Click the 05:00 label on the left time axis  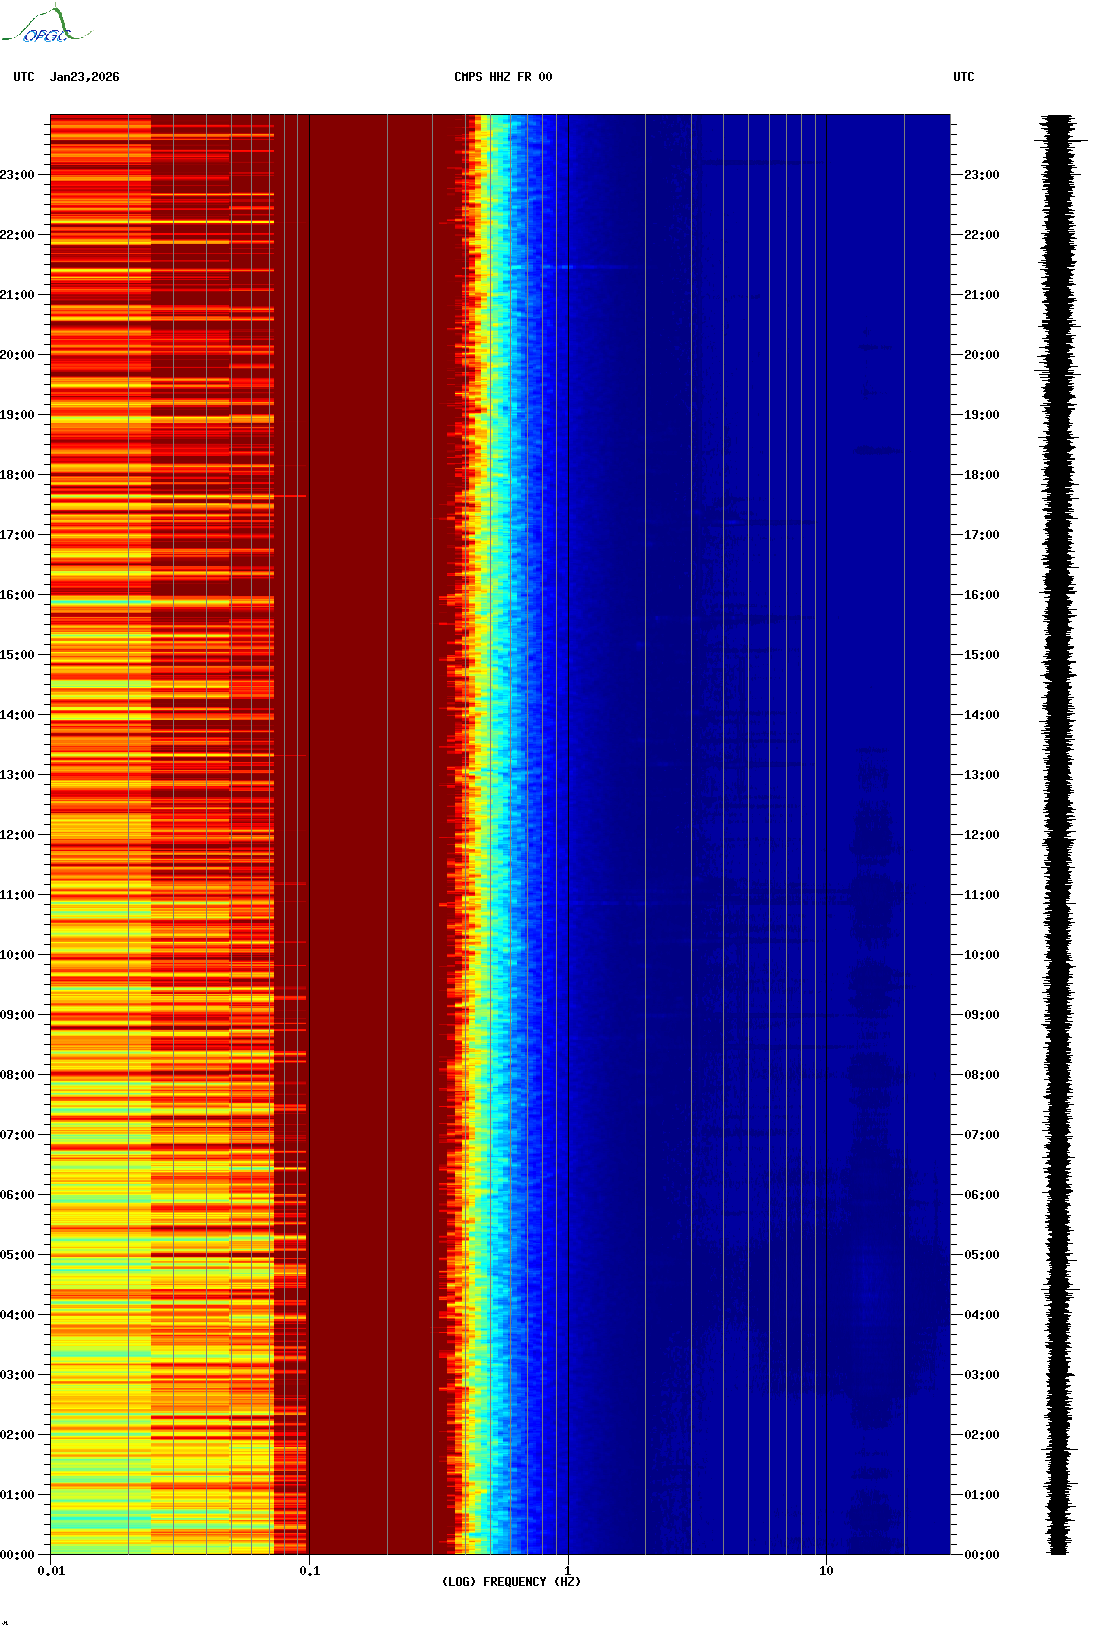(x=17, y=1255)
